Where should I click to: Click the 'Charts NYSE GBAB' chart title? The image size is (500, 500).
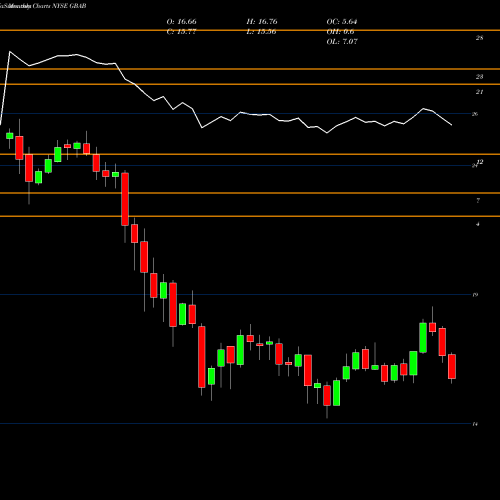(59, 6)
